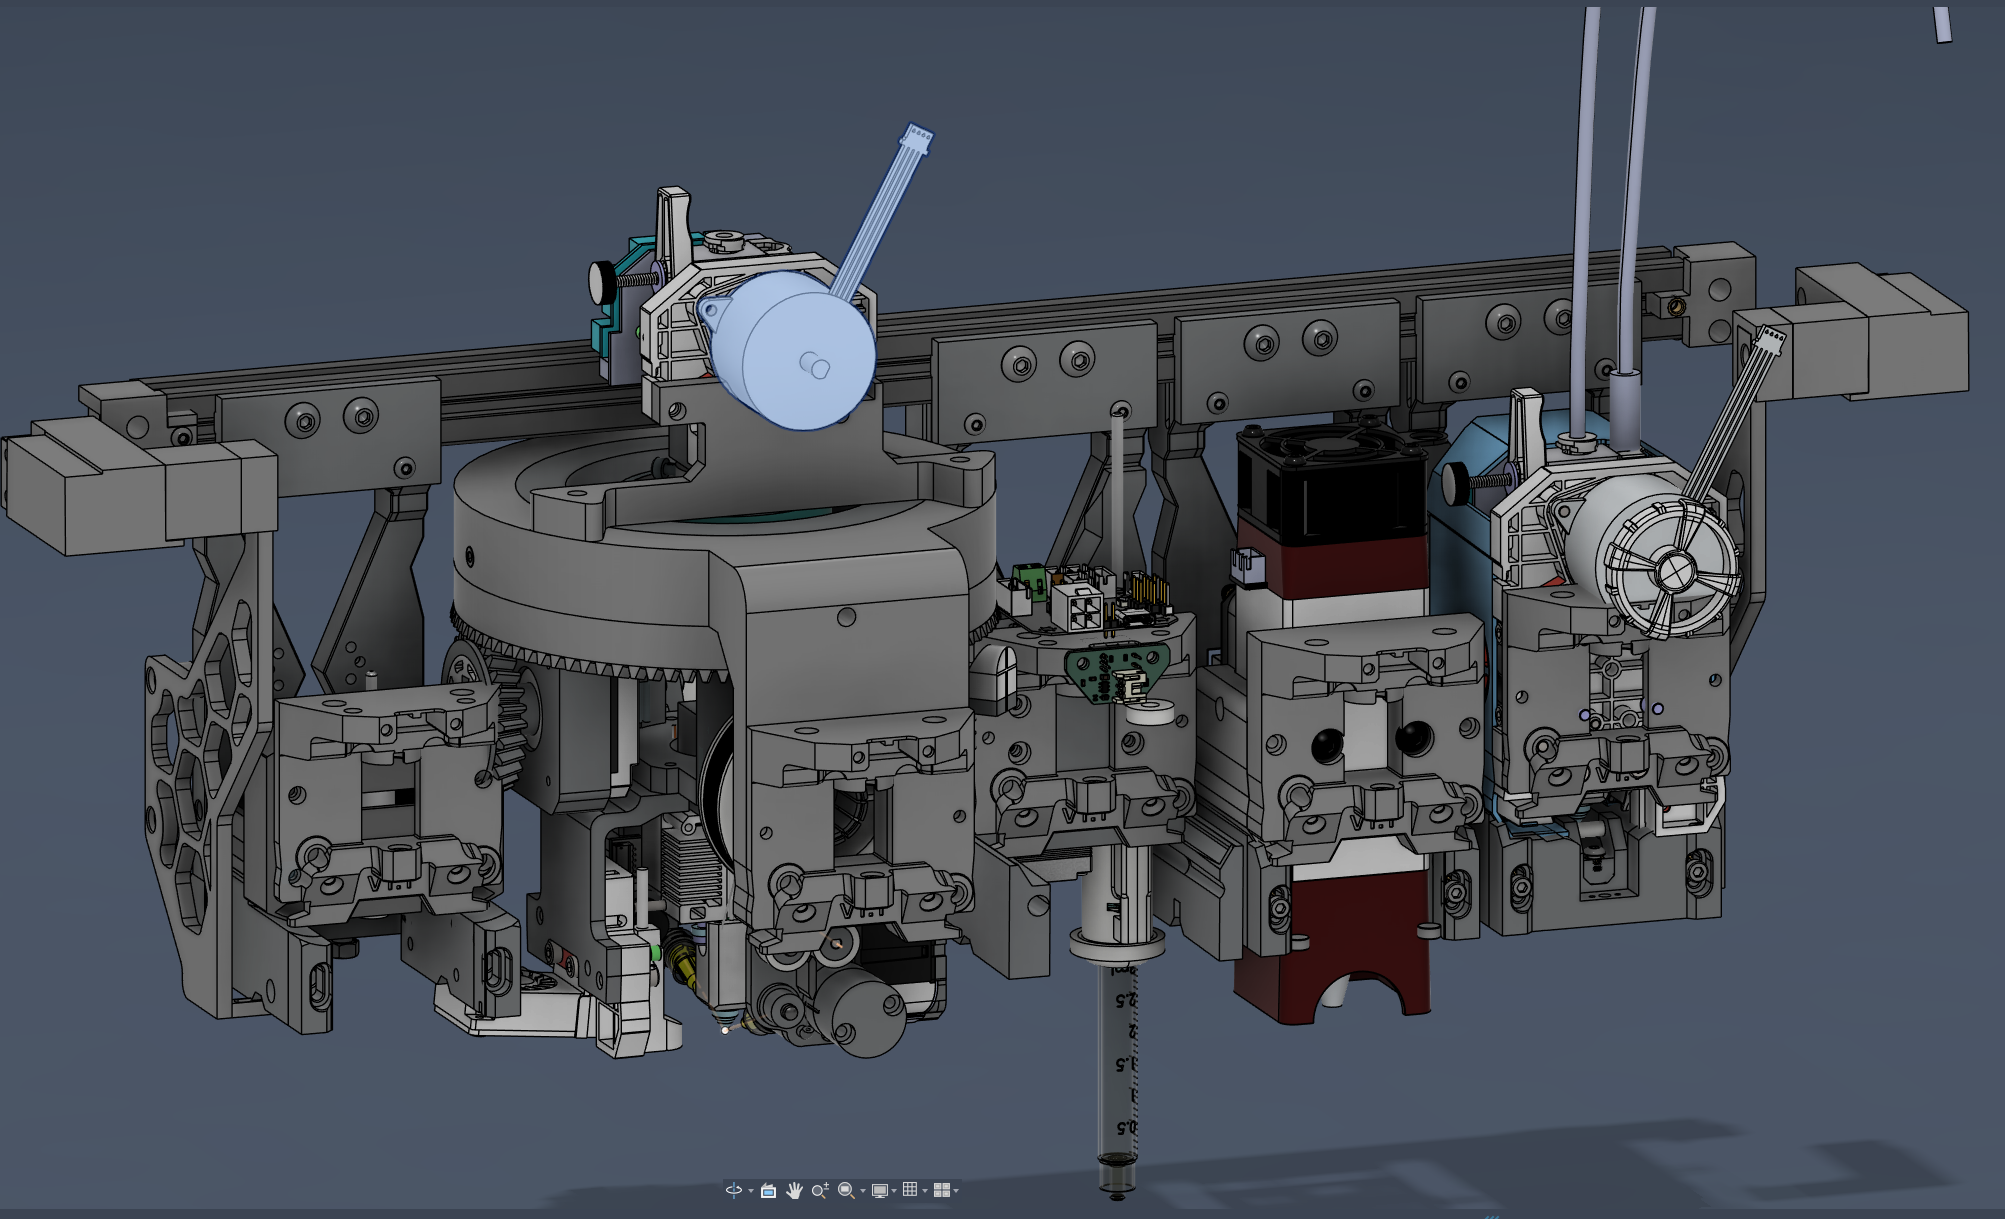Open the Viewports dropdown arrow
2005x1219 pixels.
(x=956, y=1191)
